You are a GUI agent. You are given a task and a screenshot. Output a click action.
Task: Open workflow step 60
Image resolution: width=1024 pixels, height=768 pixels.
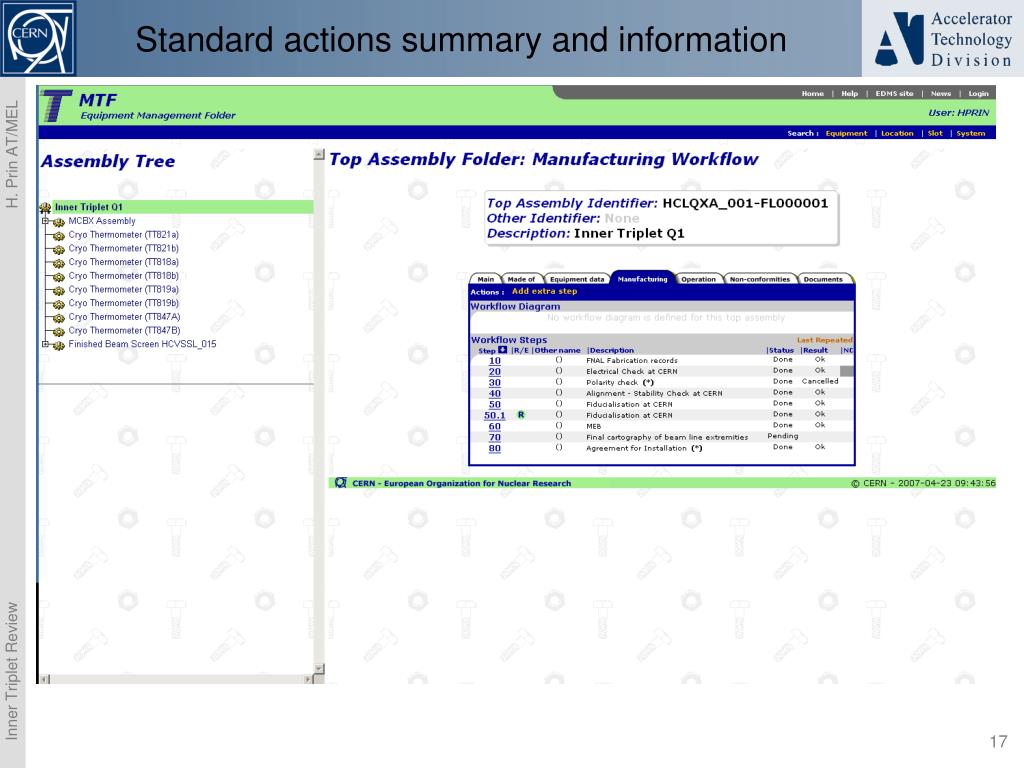[494, 426]
